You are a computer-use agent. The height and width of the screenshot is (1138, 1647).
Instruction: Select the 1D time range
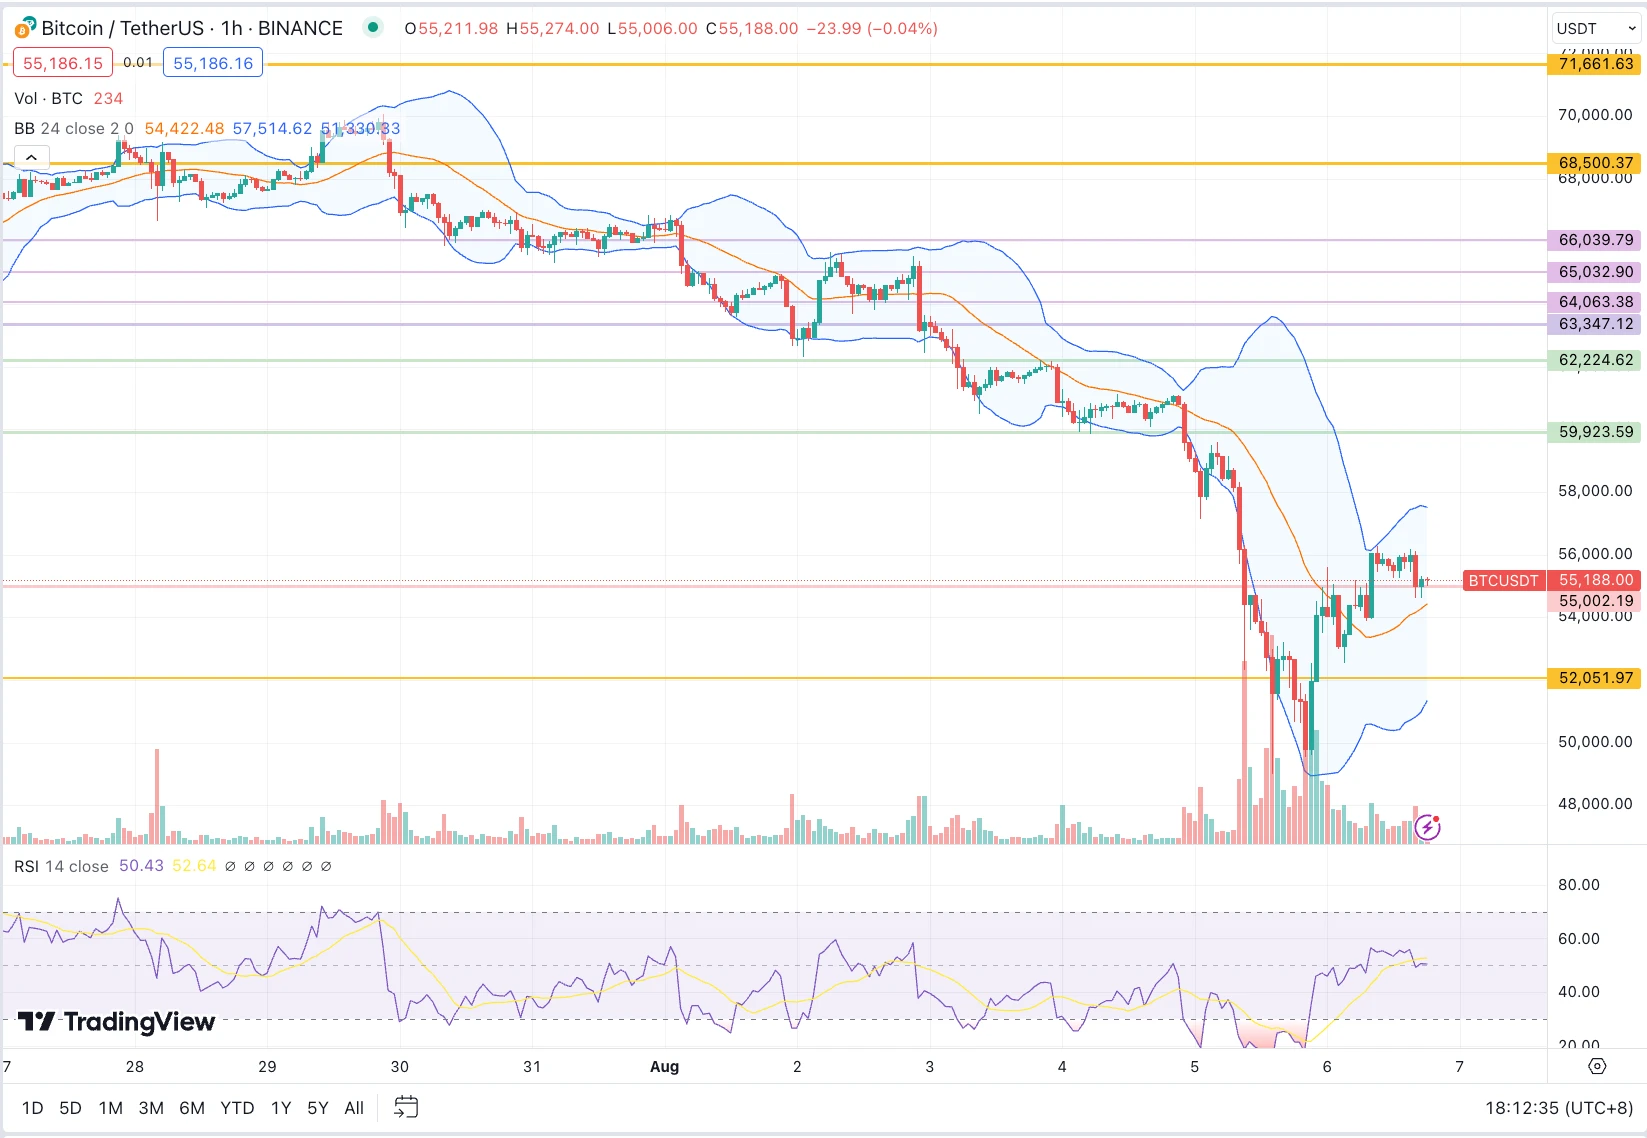pyautogui.click(x=33, y=1107)
